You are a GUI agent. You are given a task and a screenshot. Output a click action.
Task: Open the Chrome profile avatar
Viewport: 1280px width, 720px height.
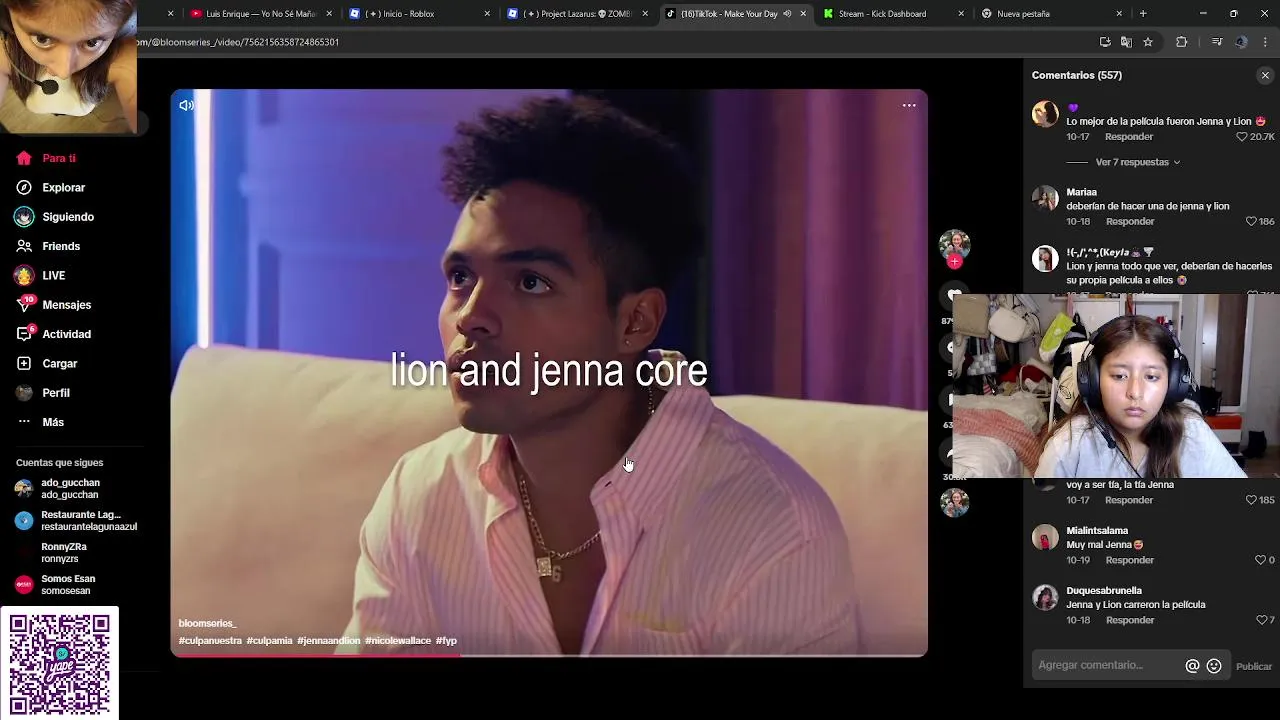point(1241,42)
